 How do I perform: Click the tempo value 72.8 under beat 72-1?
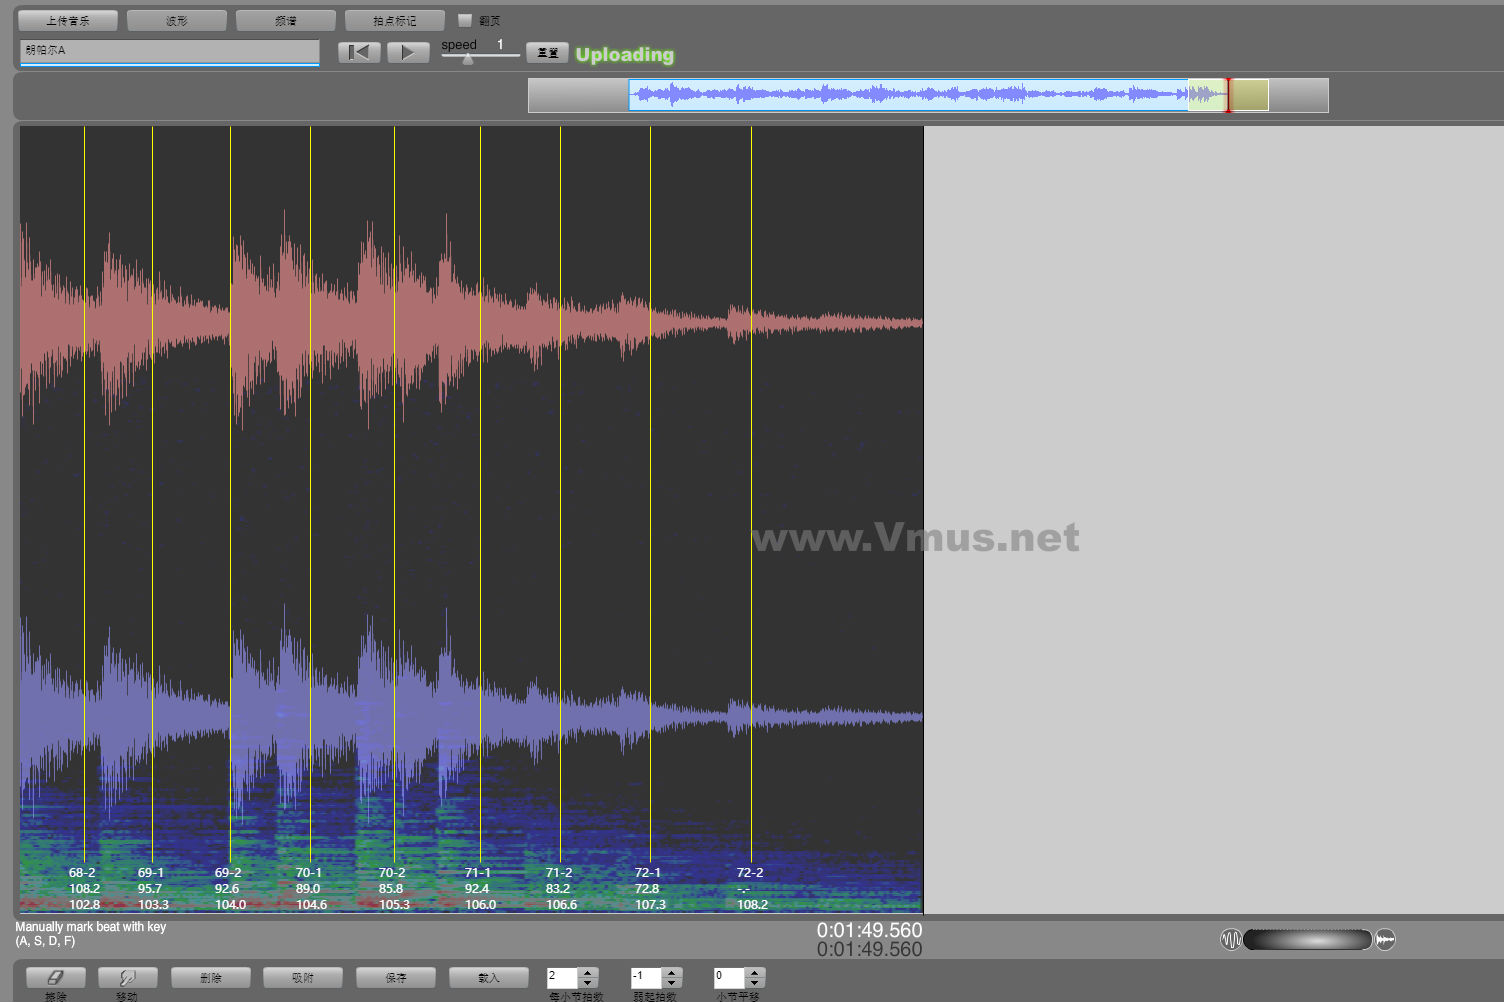tap(647, 888)
